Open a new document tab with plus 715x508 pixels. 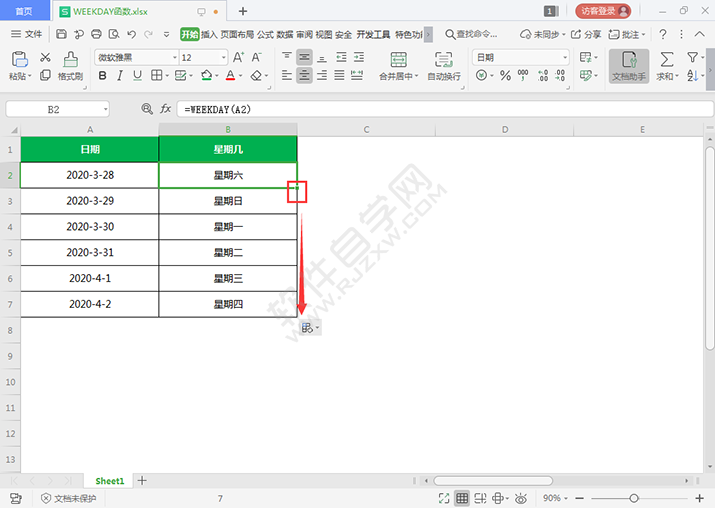[243, 11]
